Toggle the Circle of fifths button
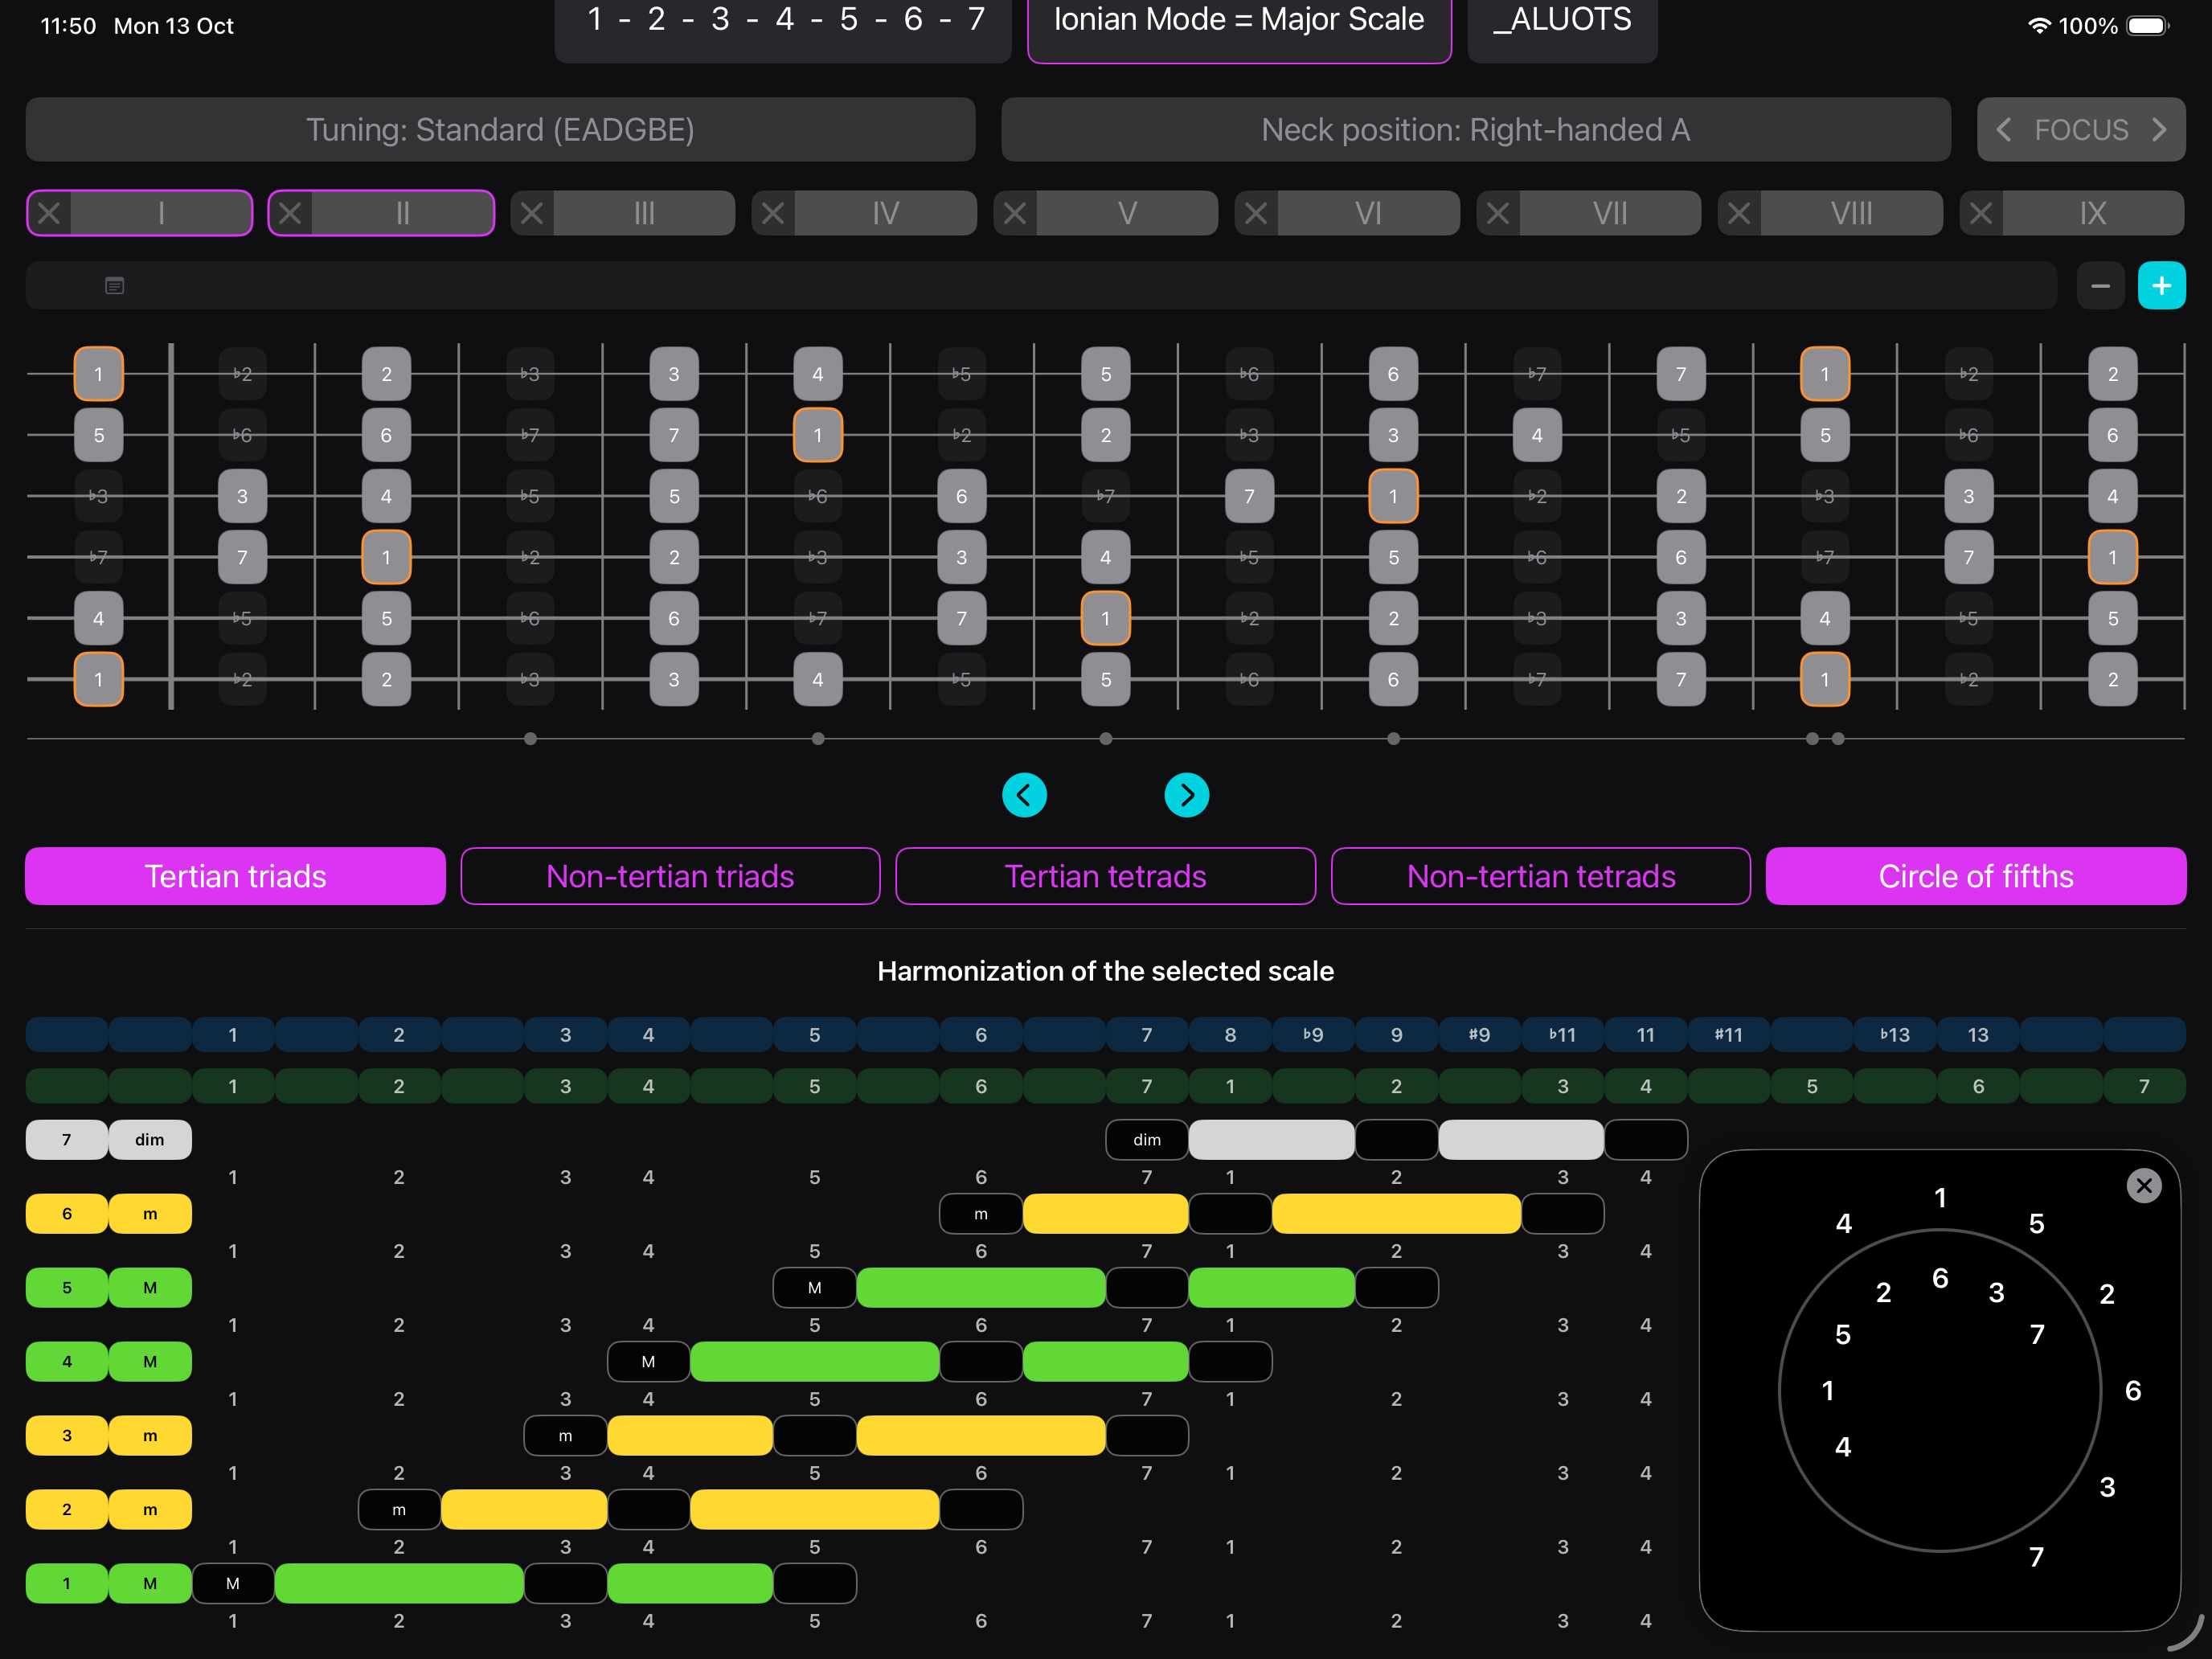 [1975, 876]
